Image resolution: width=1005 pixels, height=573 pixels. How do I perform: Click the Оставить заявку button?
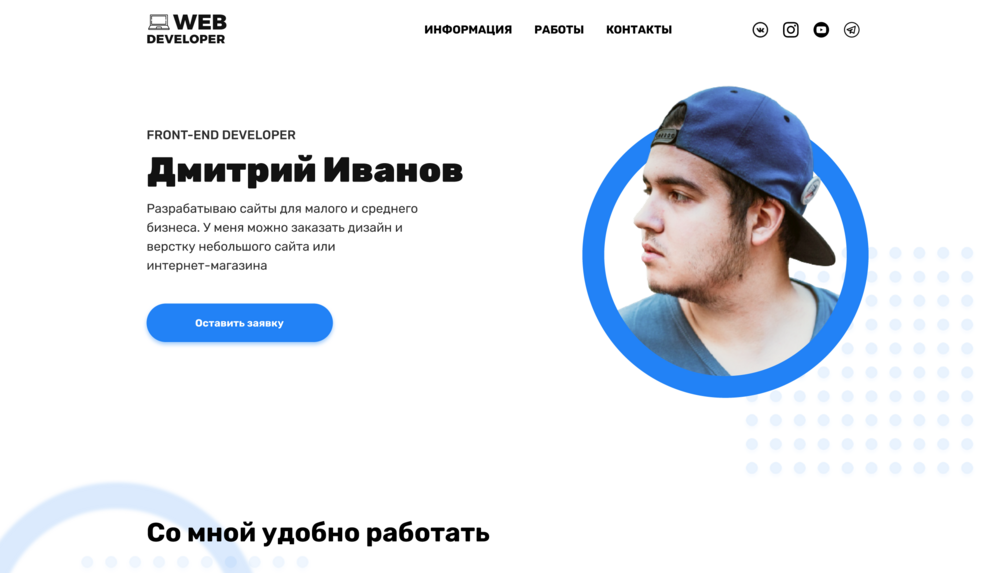click(239, 322)
